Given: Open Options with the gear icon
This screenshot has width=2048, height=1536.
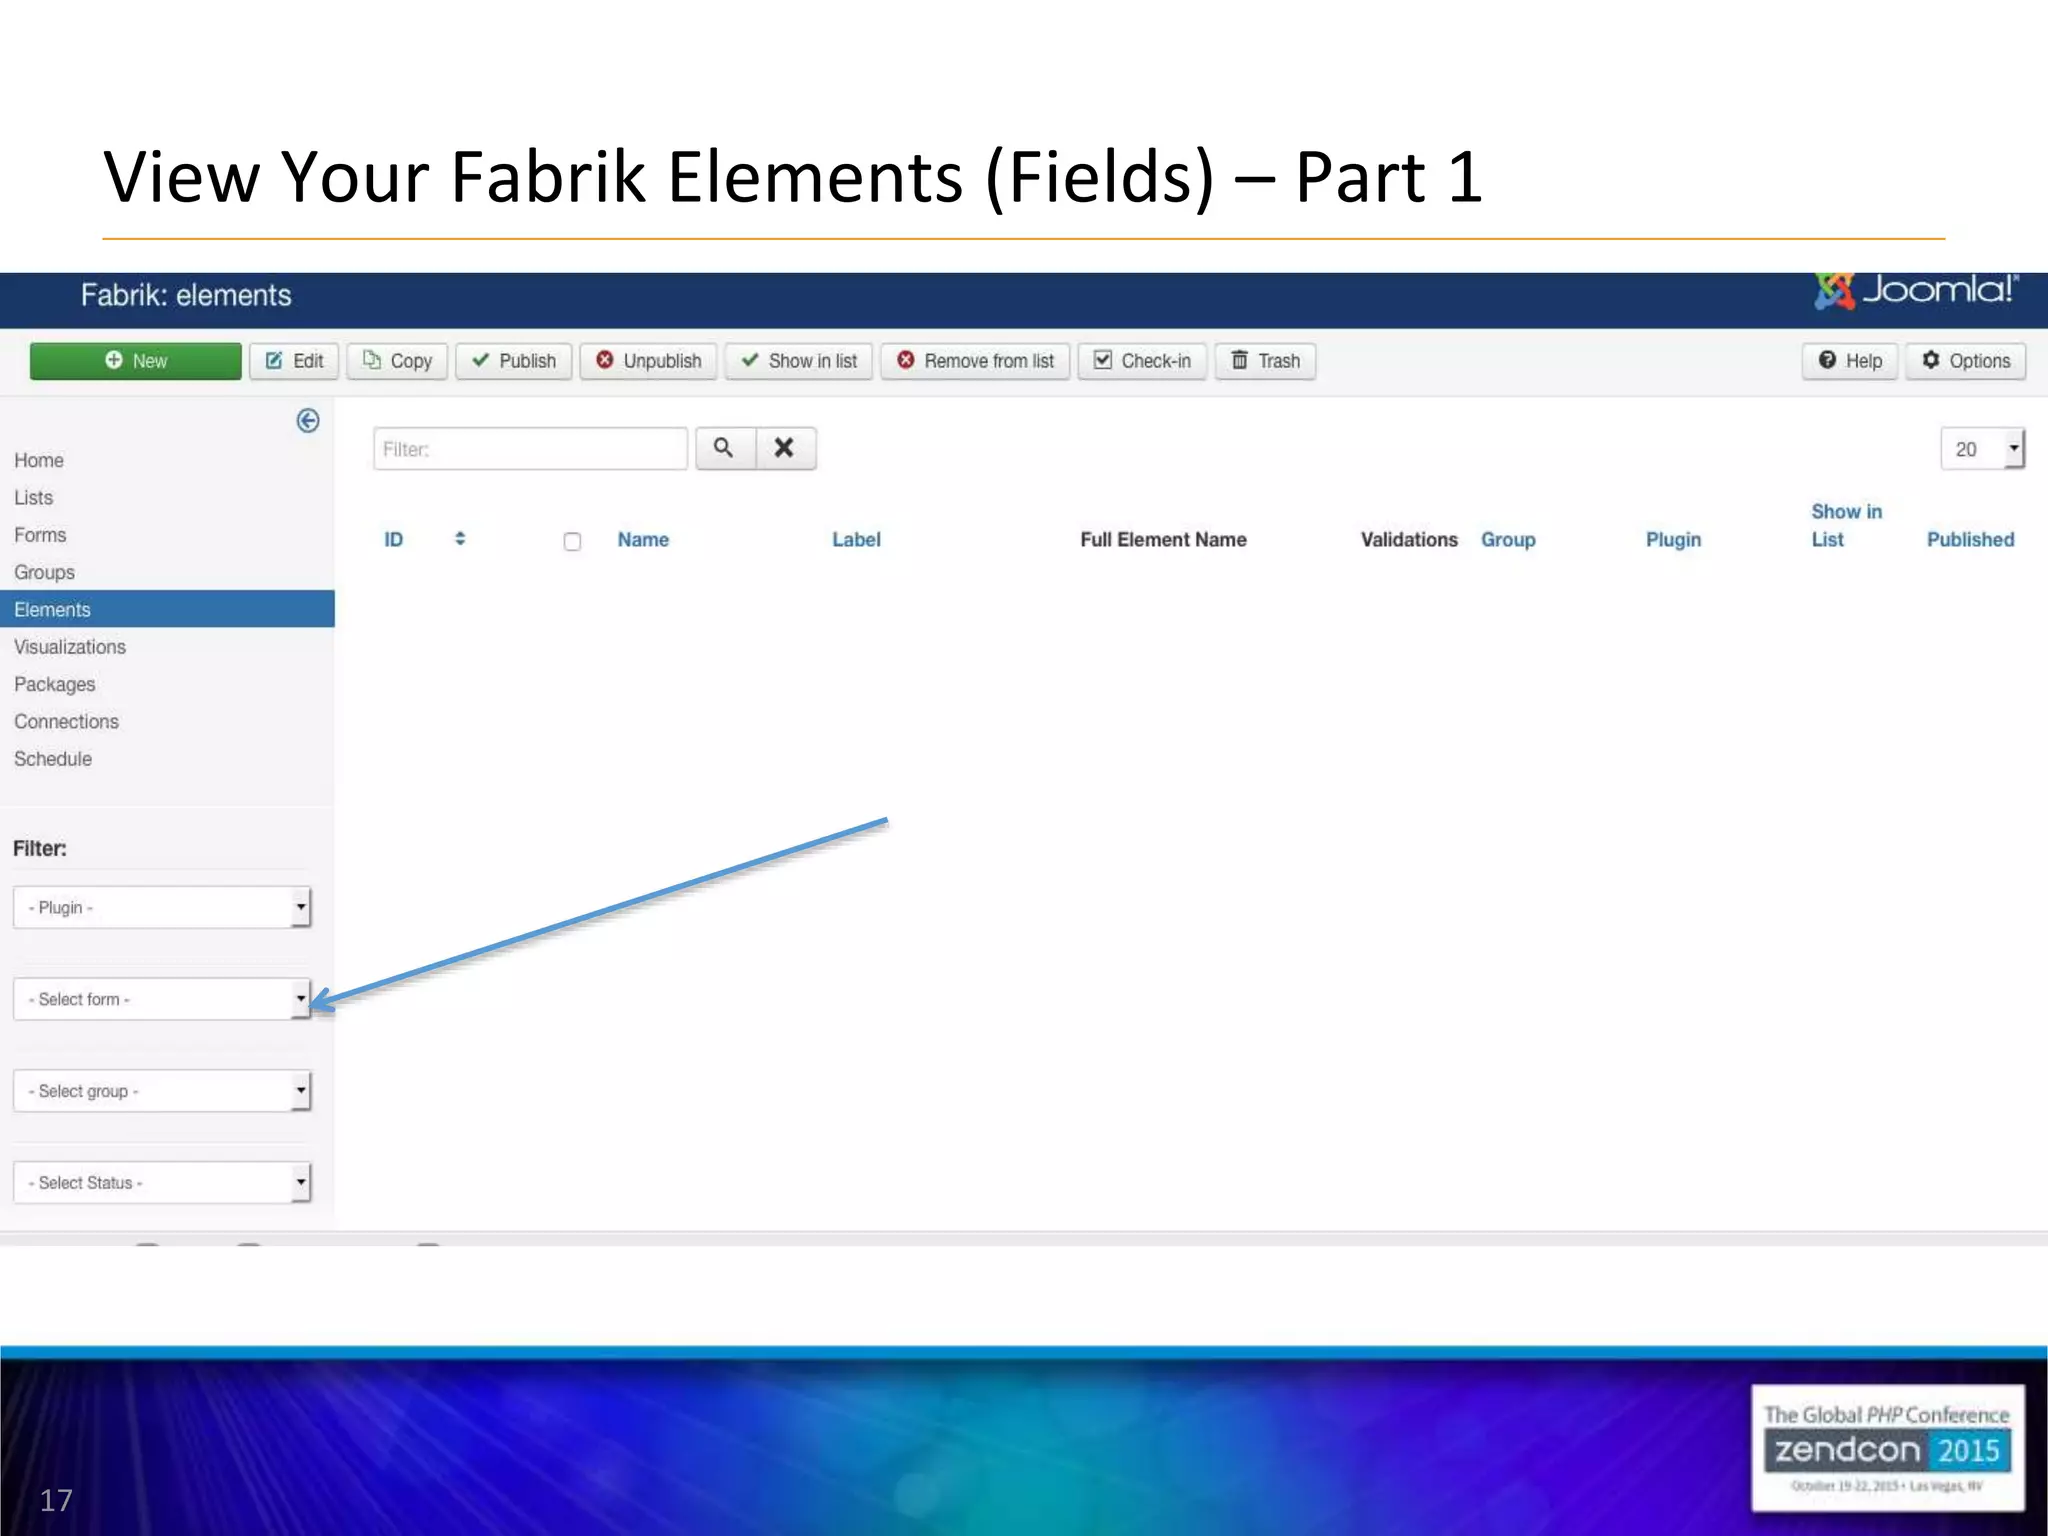Looking at the screenshot, I should [x=1965, y=361].
